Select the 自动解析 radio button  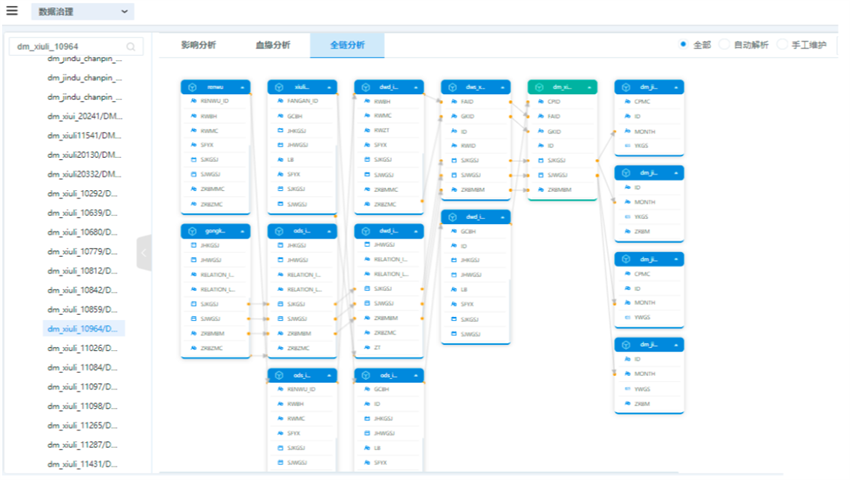(725, 45)
